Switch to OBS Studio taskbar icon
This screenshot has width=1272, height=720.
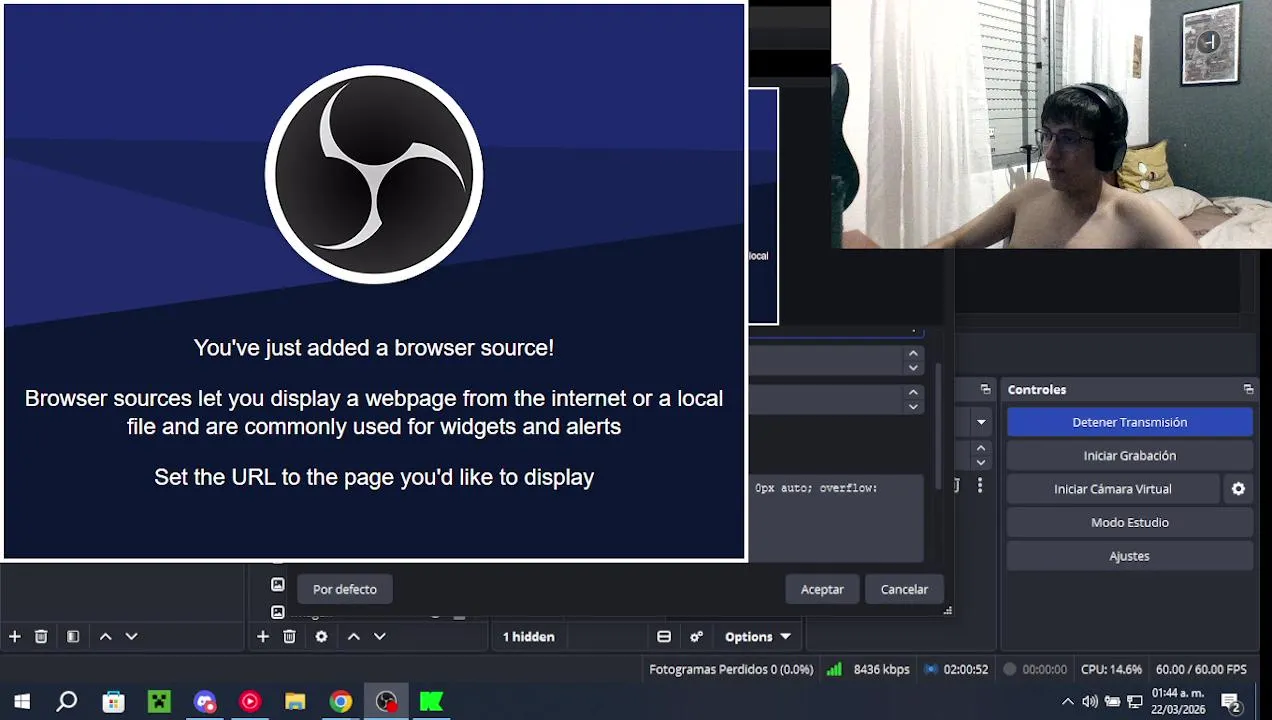[x=386, y=702]
